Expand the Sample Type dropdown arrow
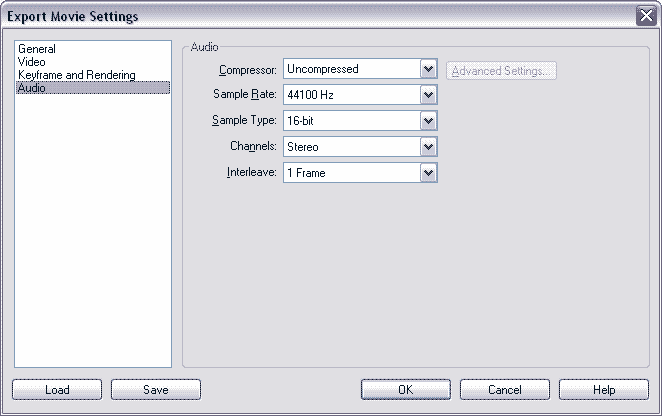Screen dimensions: 662x416 click(429, 121)
